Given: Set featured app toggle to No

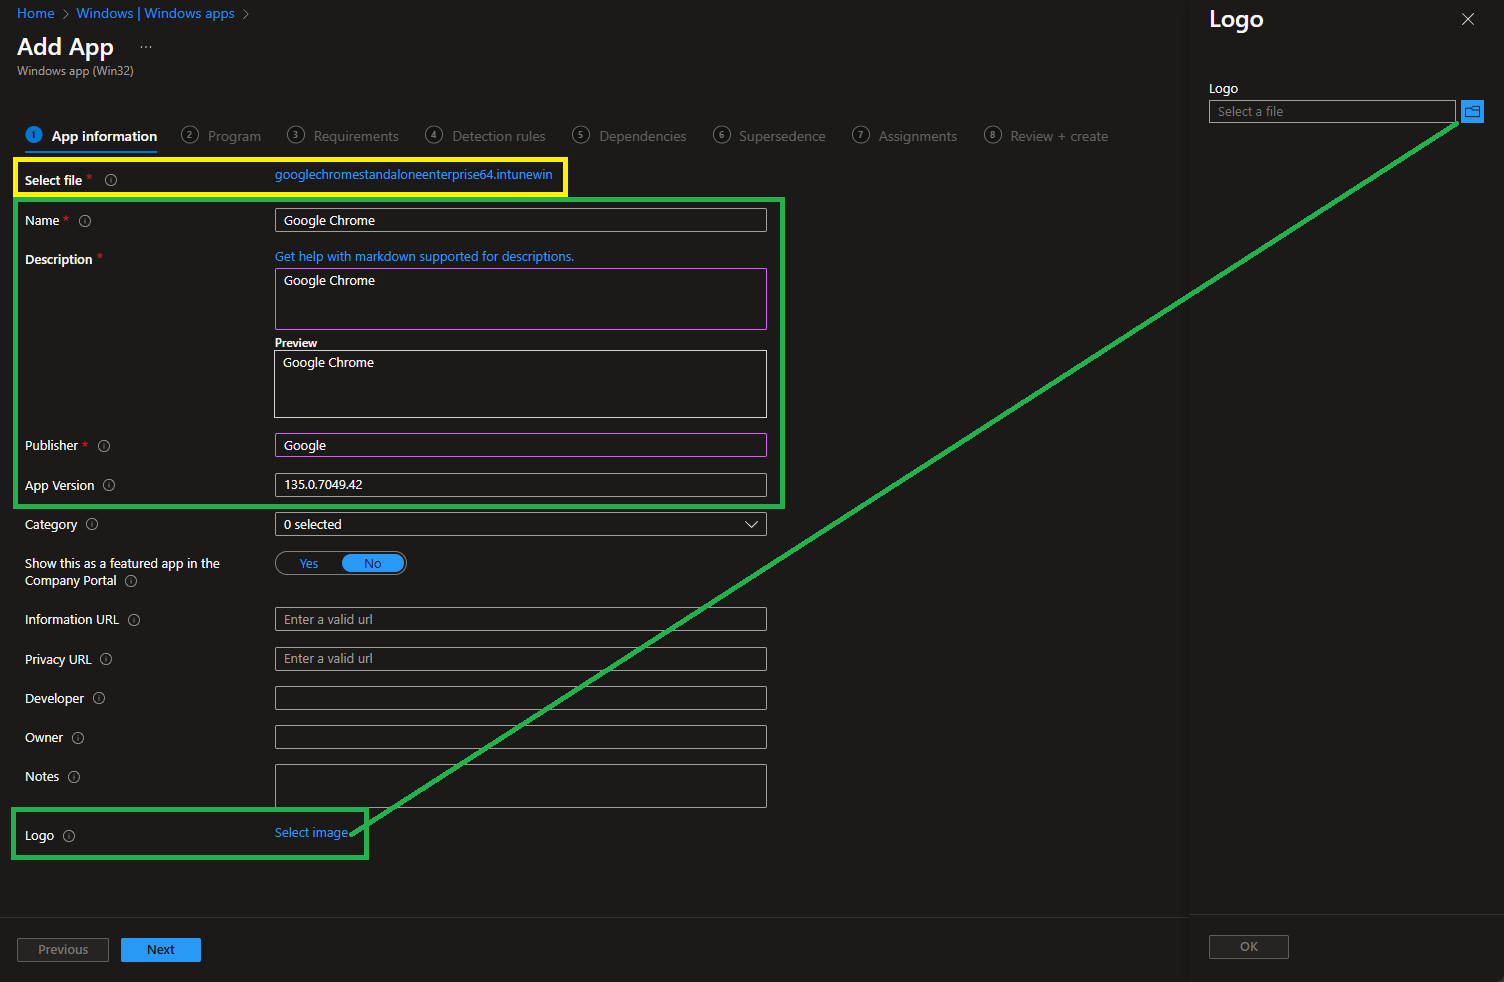Looking at the screenshot, I should click(373, 564).
